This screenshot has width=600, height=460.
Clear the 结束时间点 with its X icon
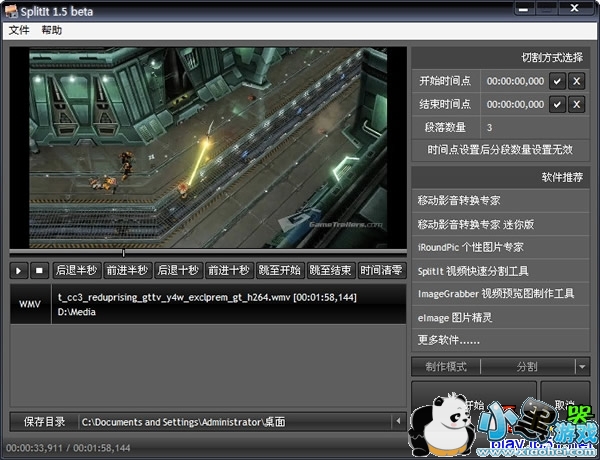(x=576, y=104)
